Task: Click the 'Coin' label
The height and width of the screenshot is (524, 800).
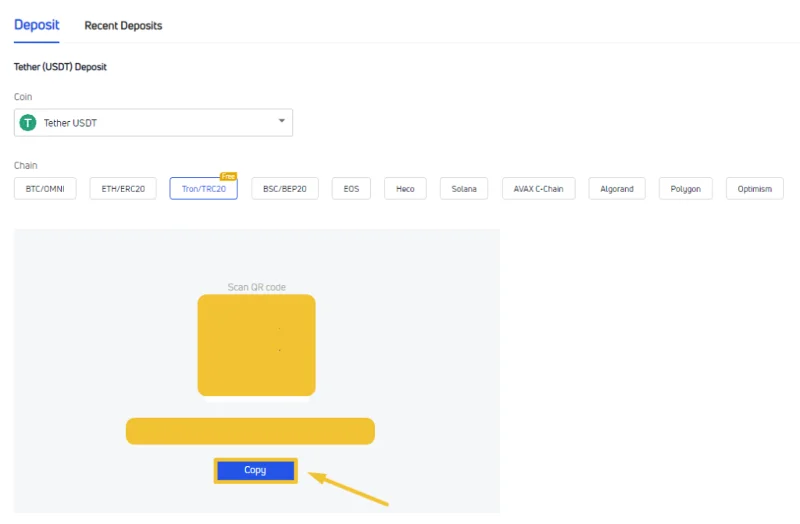Action: tap(23, 96)
